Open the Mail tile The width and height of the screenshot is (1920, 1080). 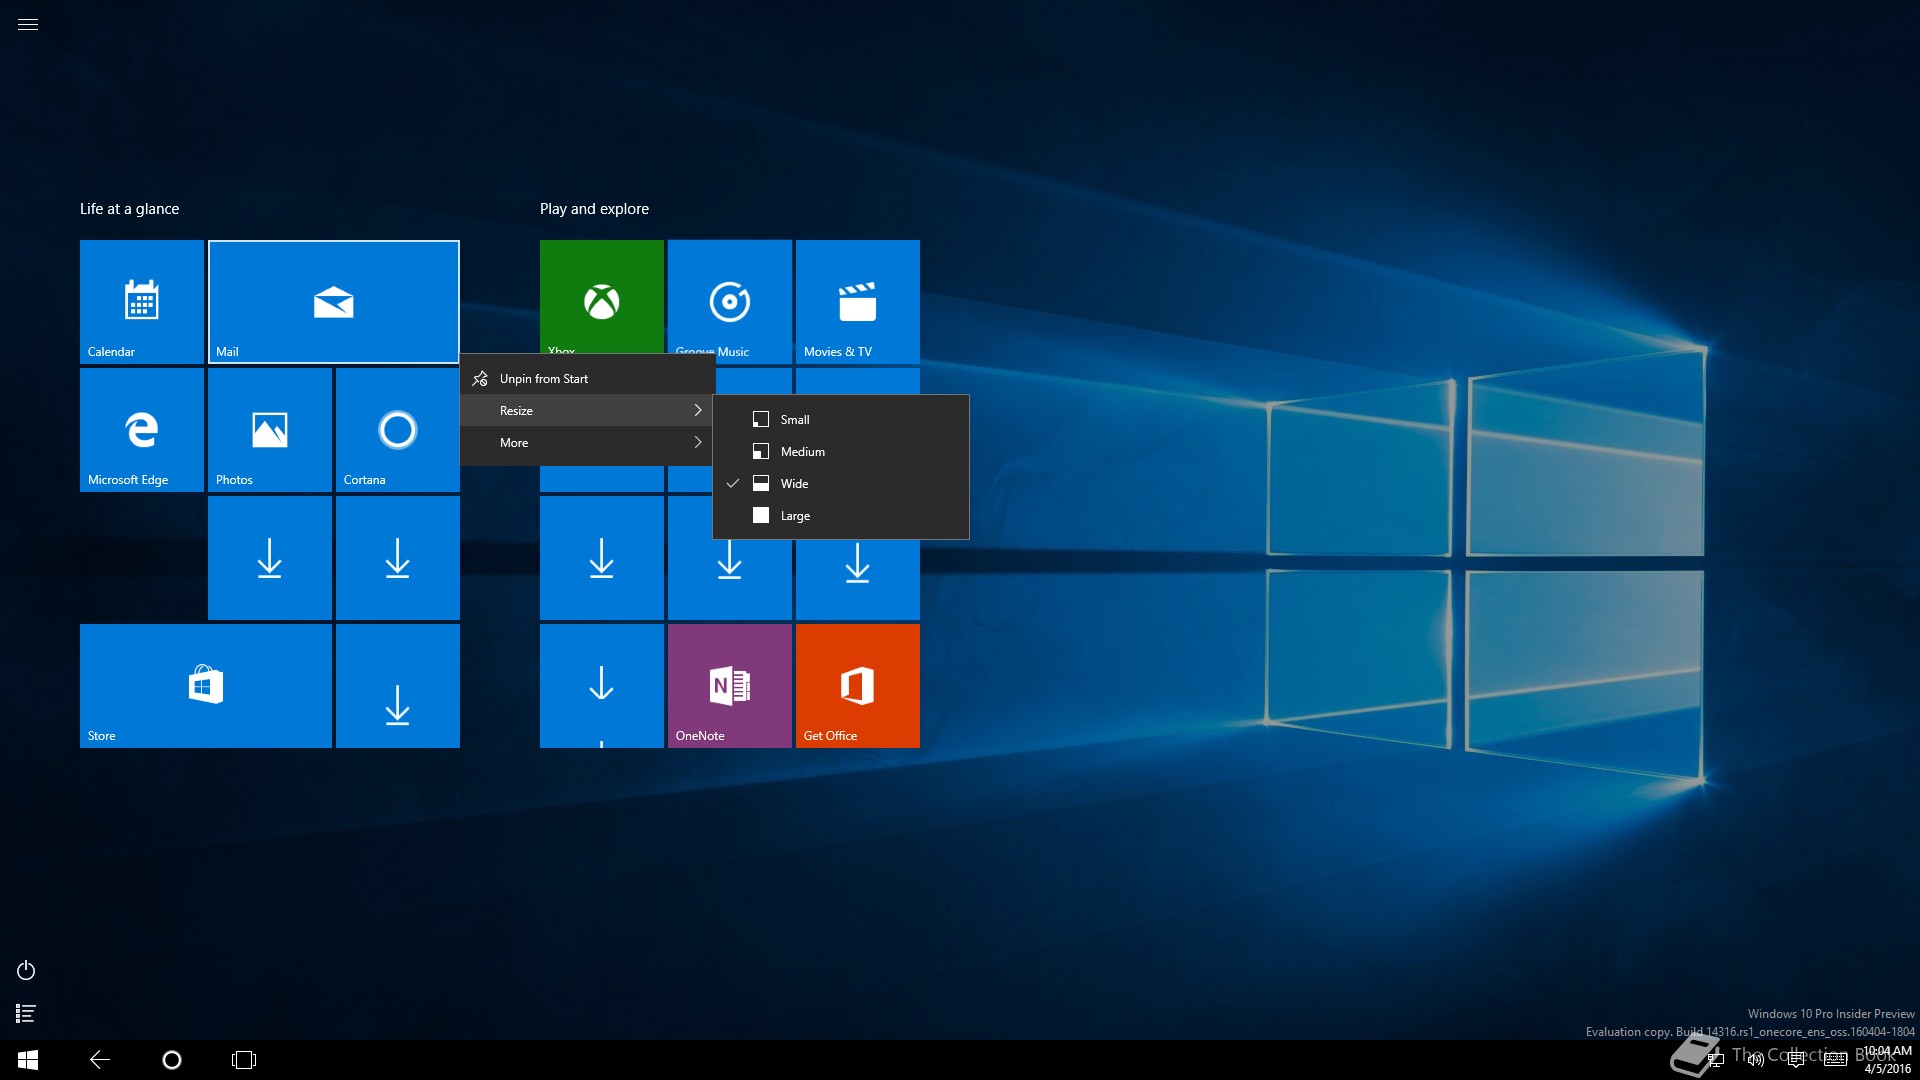pos(334,302)
